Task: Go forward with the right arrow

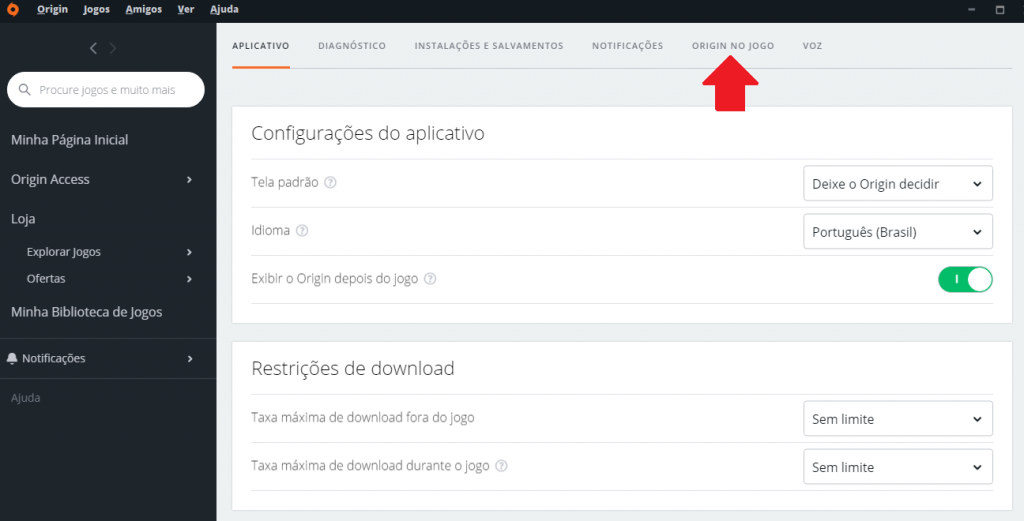Action: pos(113,48)
